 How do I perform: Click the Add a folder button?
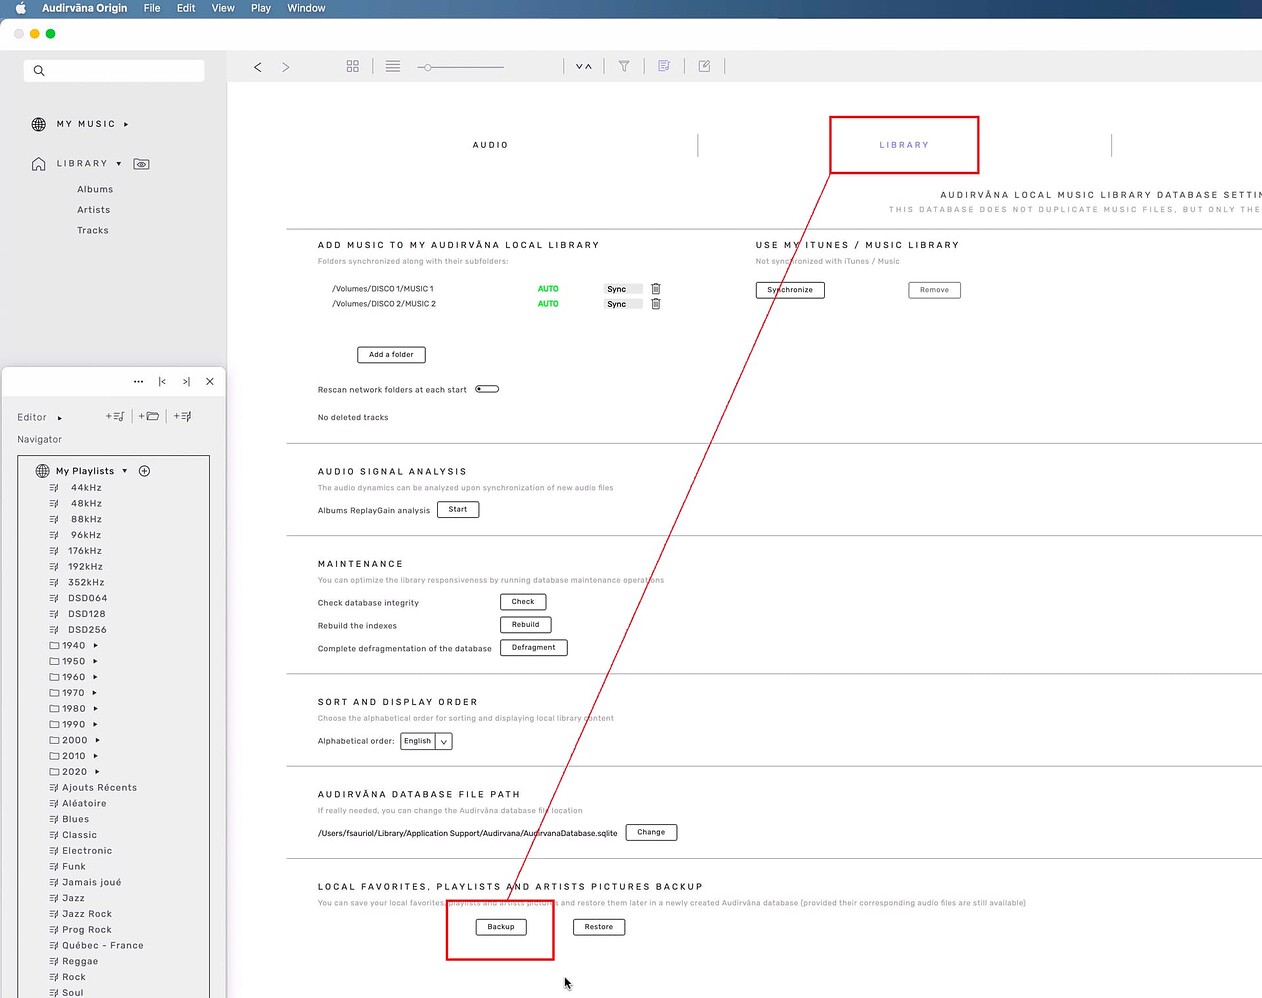coord(391,355)
